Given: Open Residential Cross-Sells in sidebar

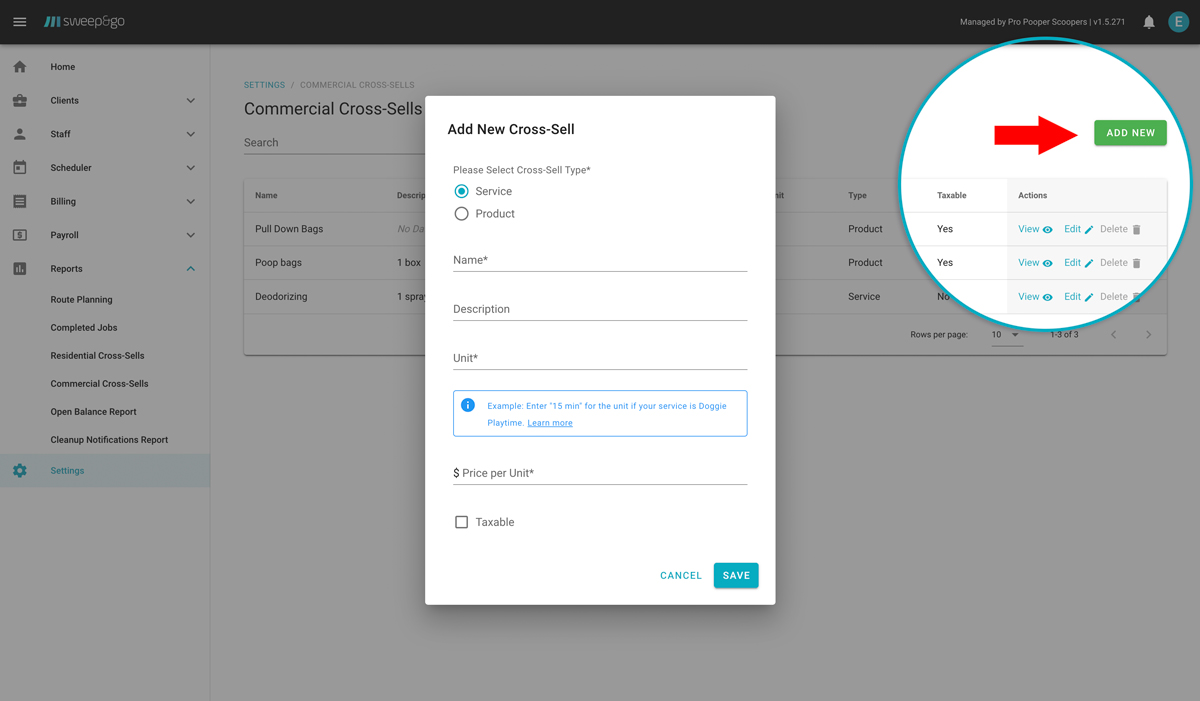Looking at the screenshot, I should coord(97,356).
